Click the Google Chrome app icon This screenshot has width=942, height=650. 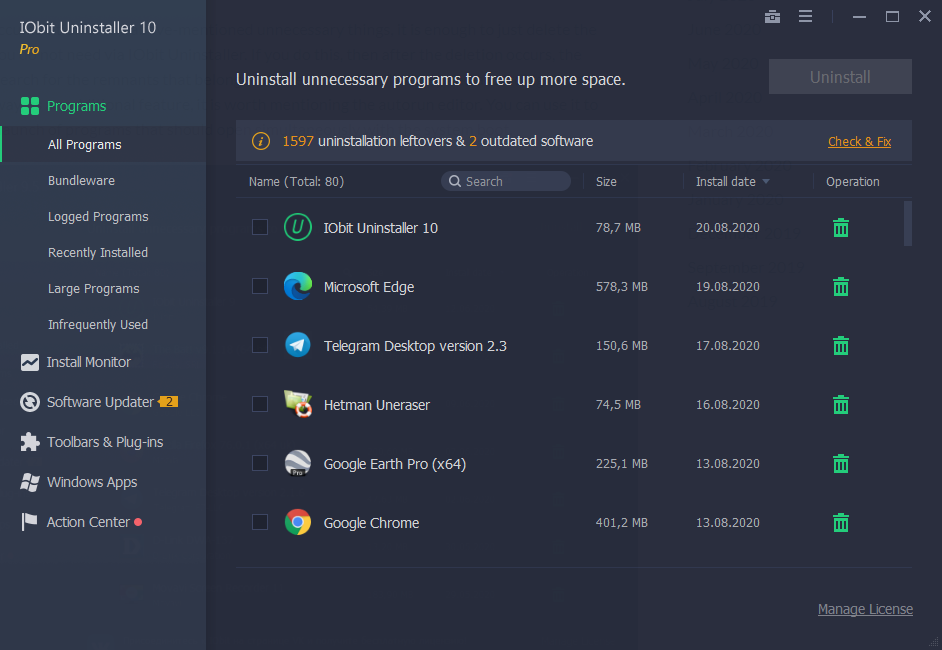[297, 522]
